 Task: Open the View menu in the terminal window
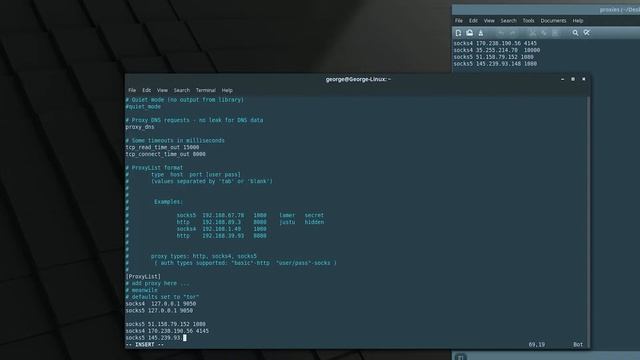pos(162,90)
